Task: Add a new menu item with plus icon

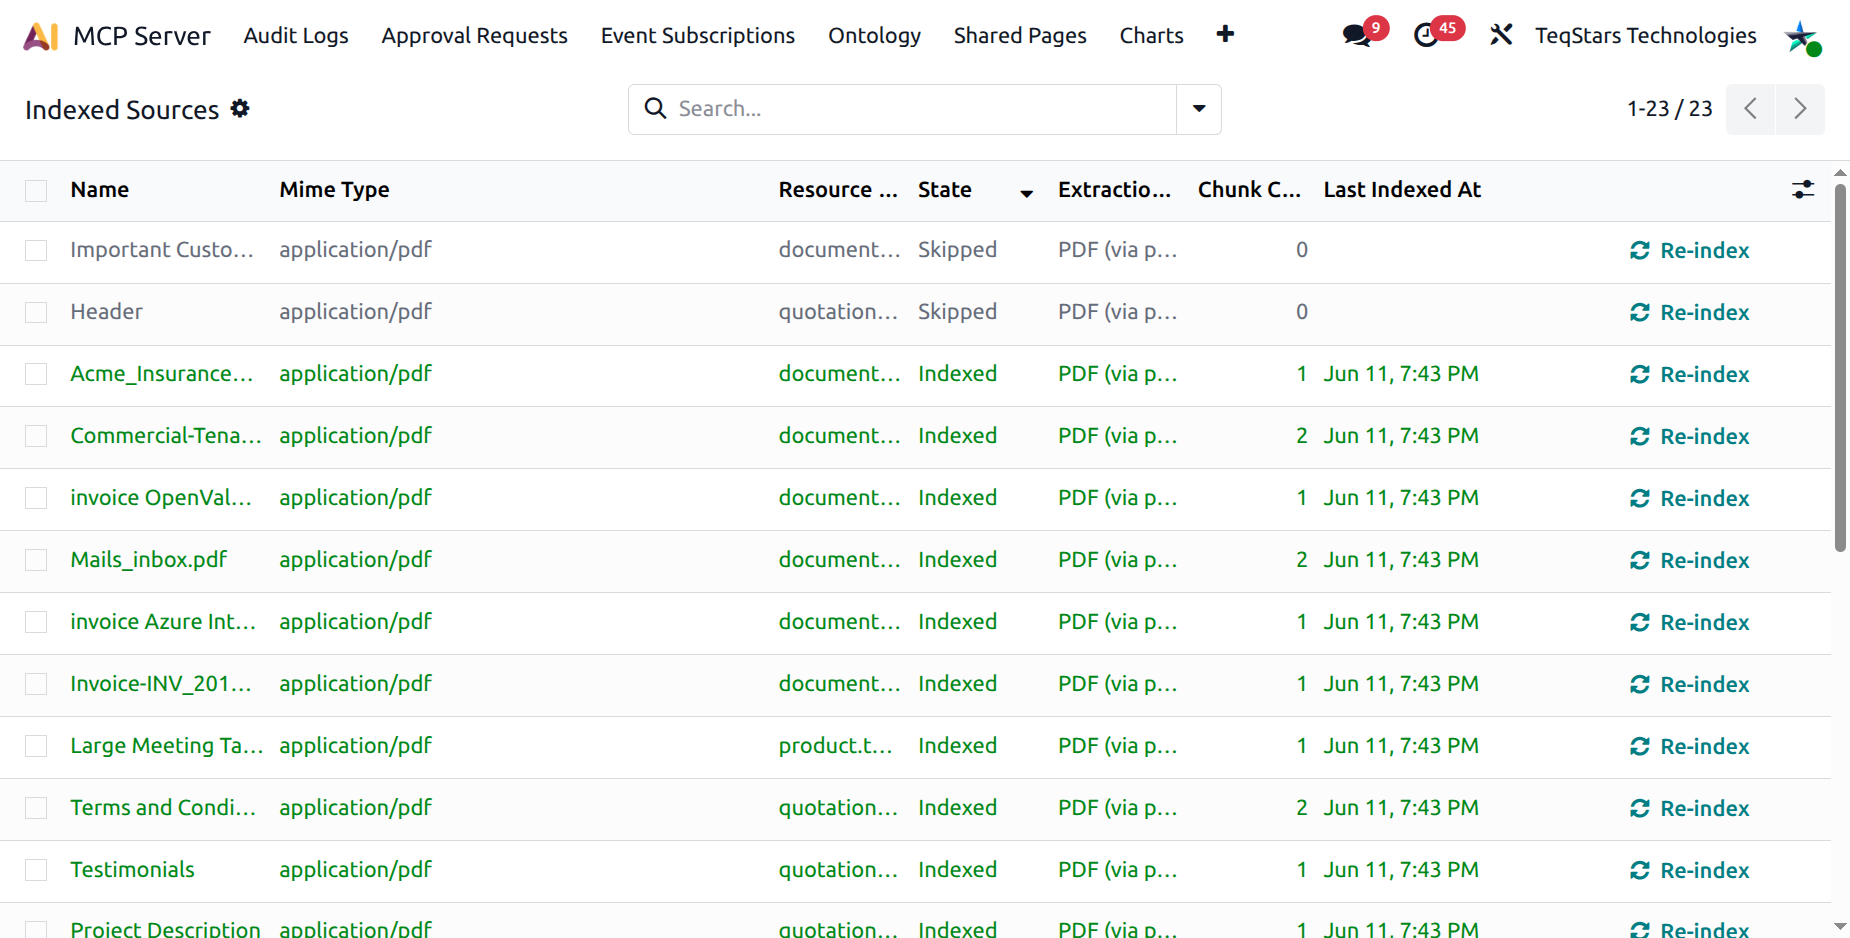Action: (1225, 34)
